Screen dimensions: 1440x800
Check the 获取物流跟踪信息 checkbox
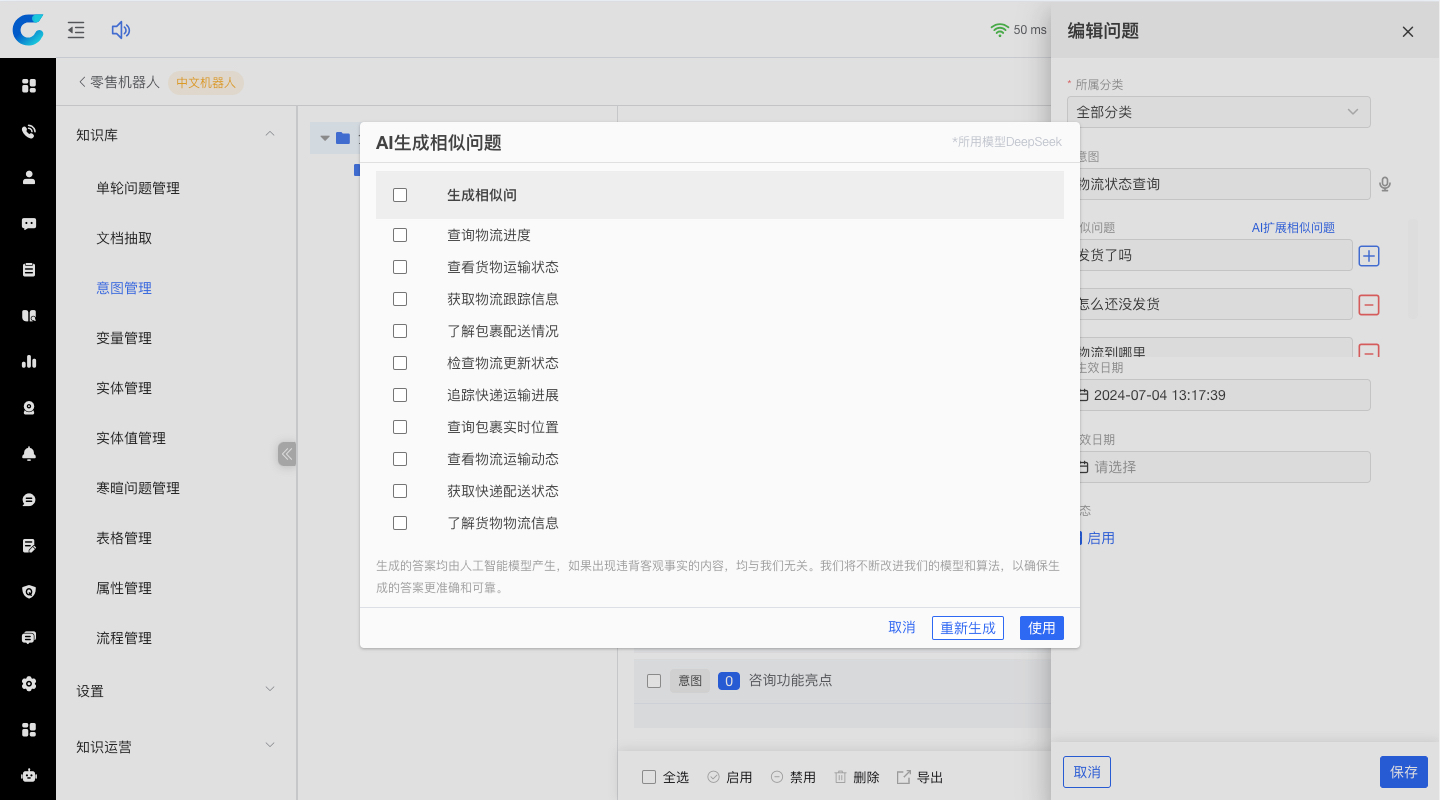click(400, 299)
